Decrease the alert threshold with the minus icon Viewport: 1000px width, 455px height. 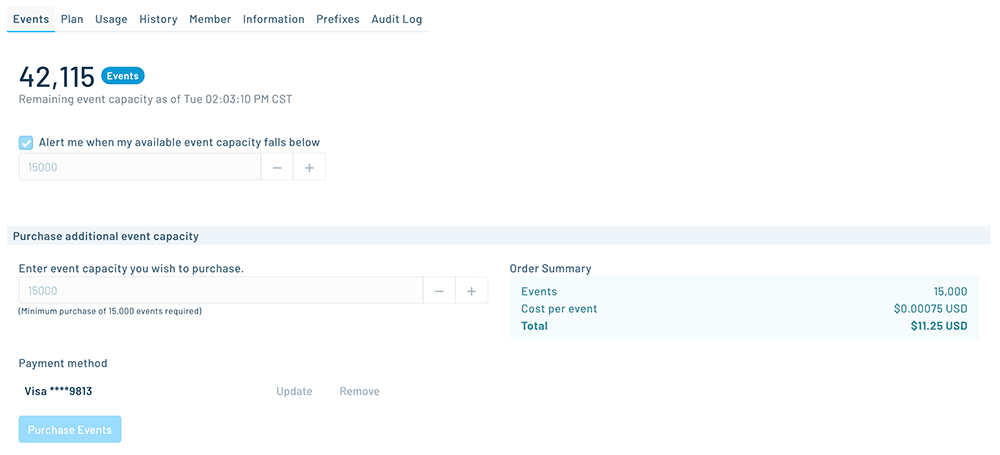277,167
